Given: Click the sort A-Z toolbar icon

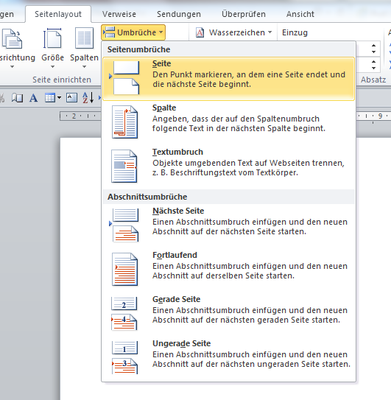Looking at the screenshot, I should (x=88, y=98).
